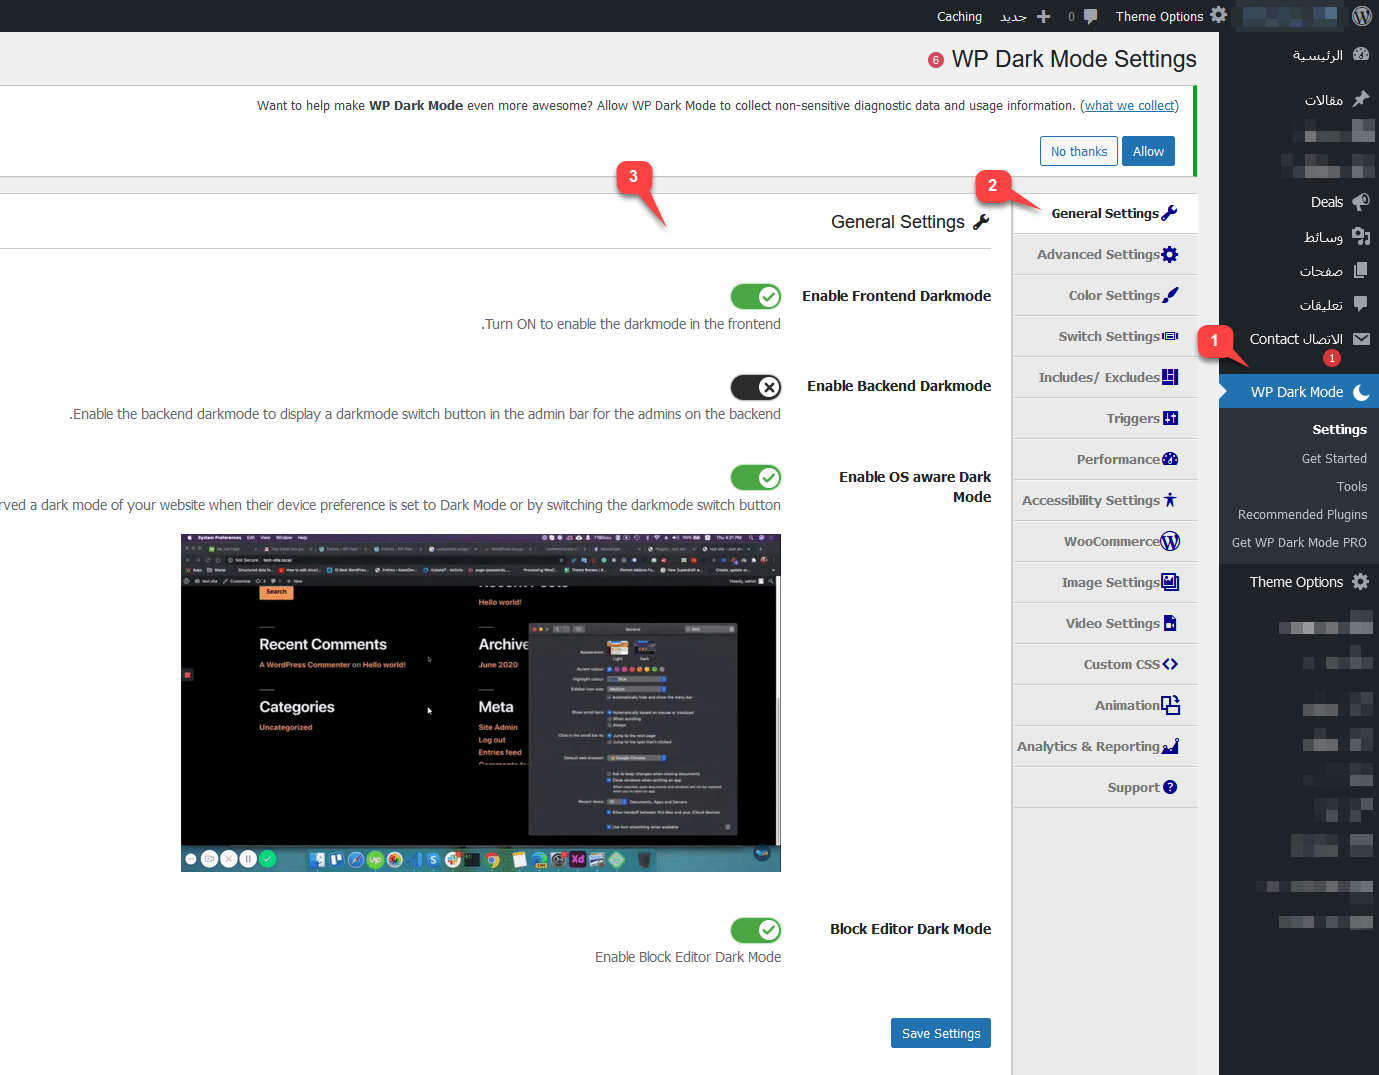Click the WordPress logo in admin bar
The image size is (1379, 1075).
(1361, 16)
